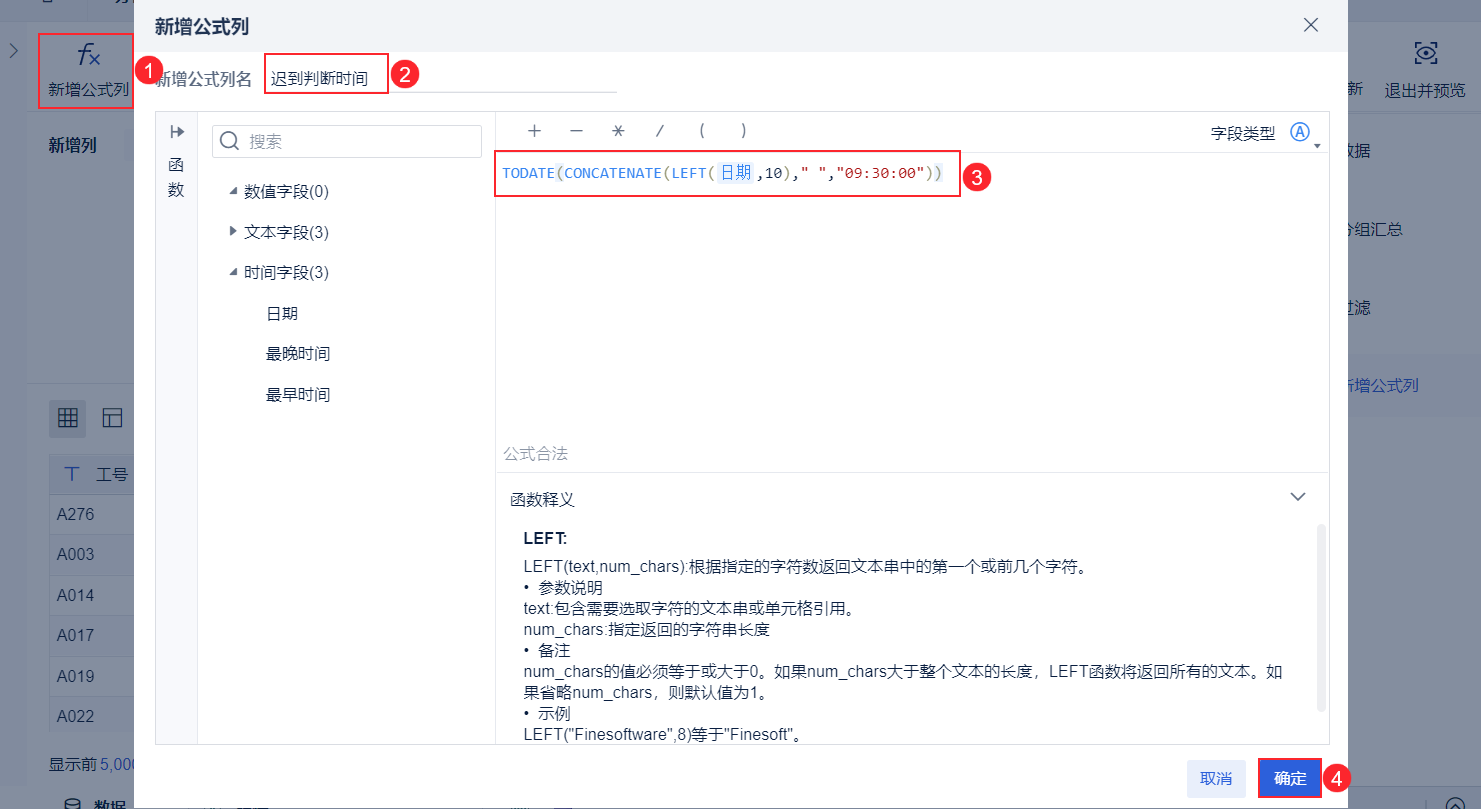Collapse the 时间字段(3) group
The image size is (1481, 809).
coord(234,272)
